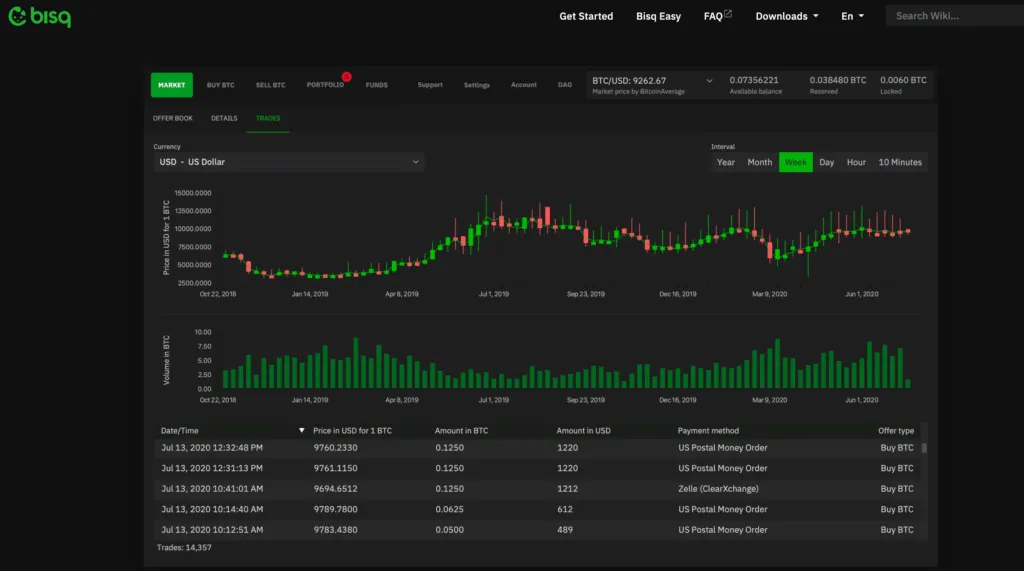Click the price 9760.2330 cell
Screen dimensions: 1024x571
(336, 448)
